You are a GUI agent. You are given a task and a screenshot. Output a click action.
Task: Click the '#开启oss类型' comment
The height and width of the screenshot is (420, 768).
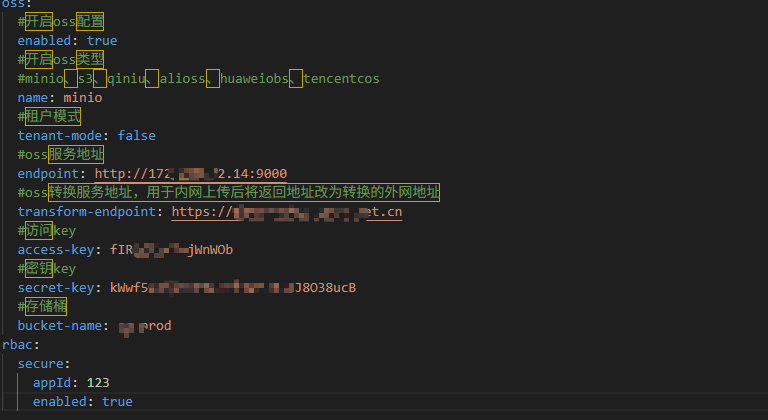[61, 60]
